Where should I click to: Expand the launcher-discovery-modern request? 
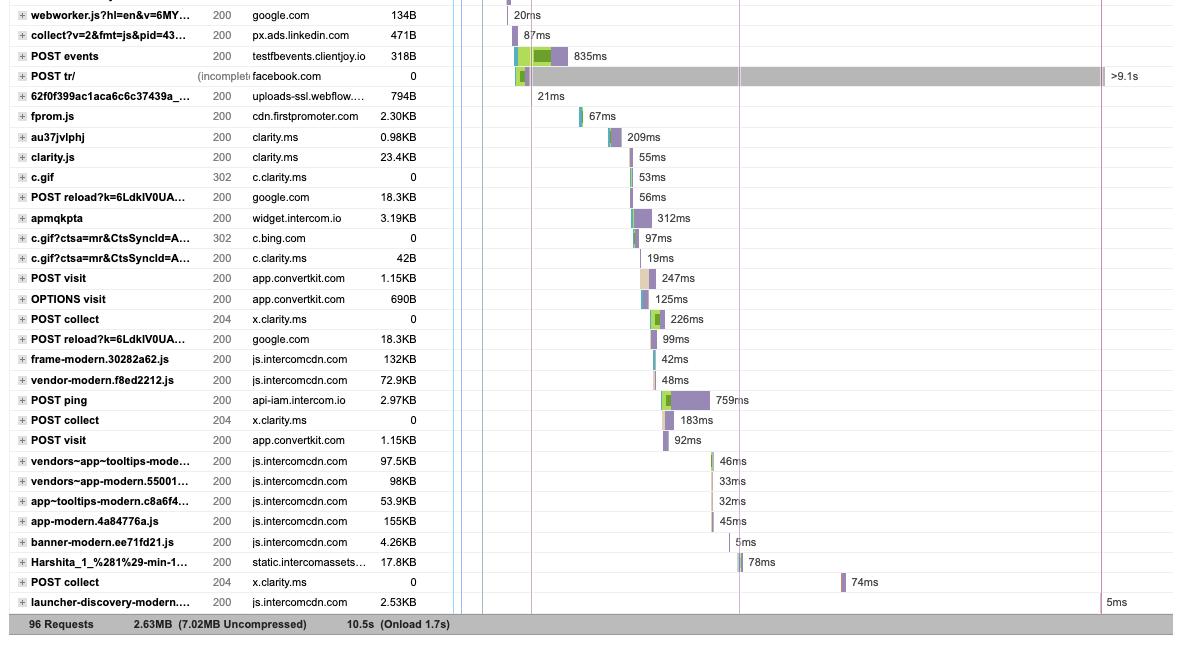22,602
